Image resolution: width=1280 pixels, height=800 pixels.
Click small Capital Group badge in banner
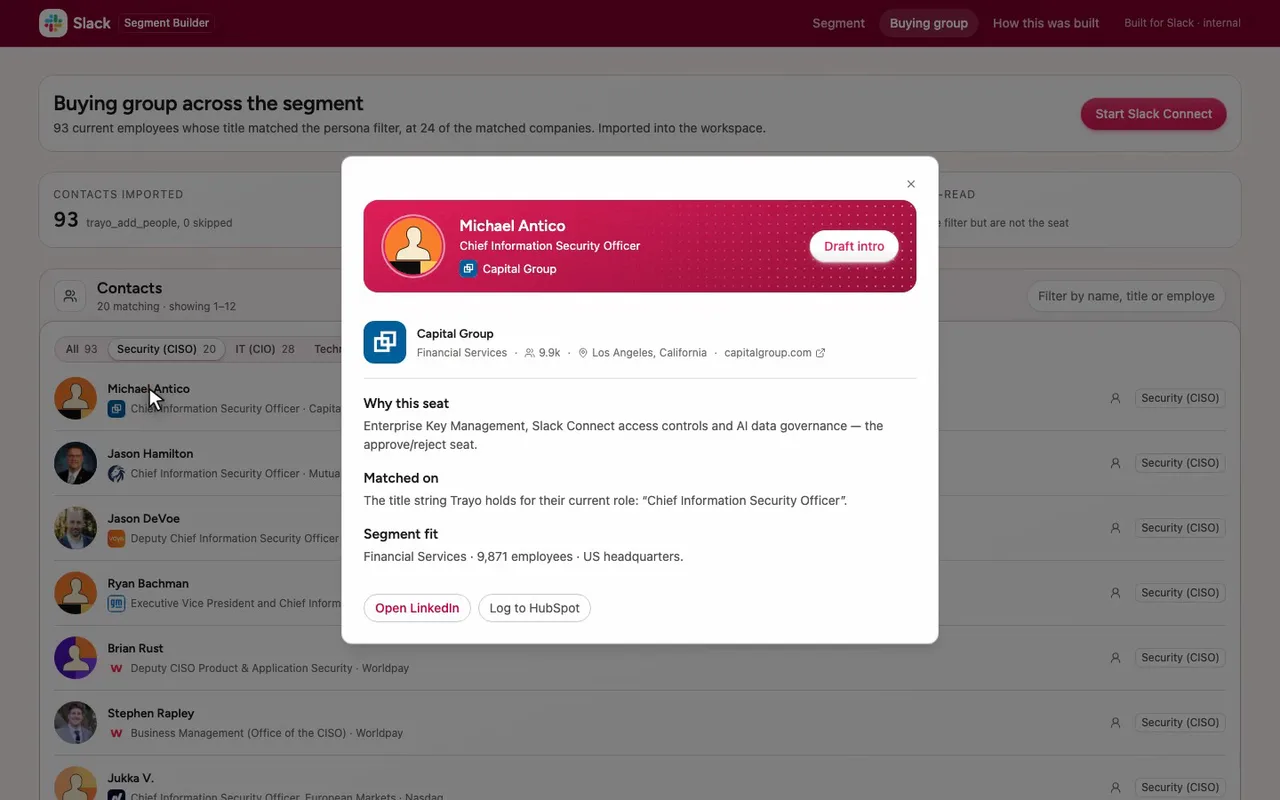tap(468, 269)
